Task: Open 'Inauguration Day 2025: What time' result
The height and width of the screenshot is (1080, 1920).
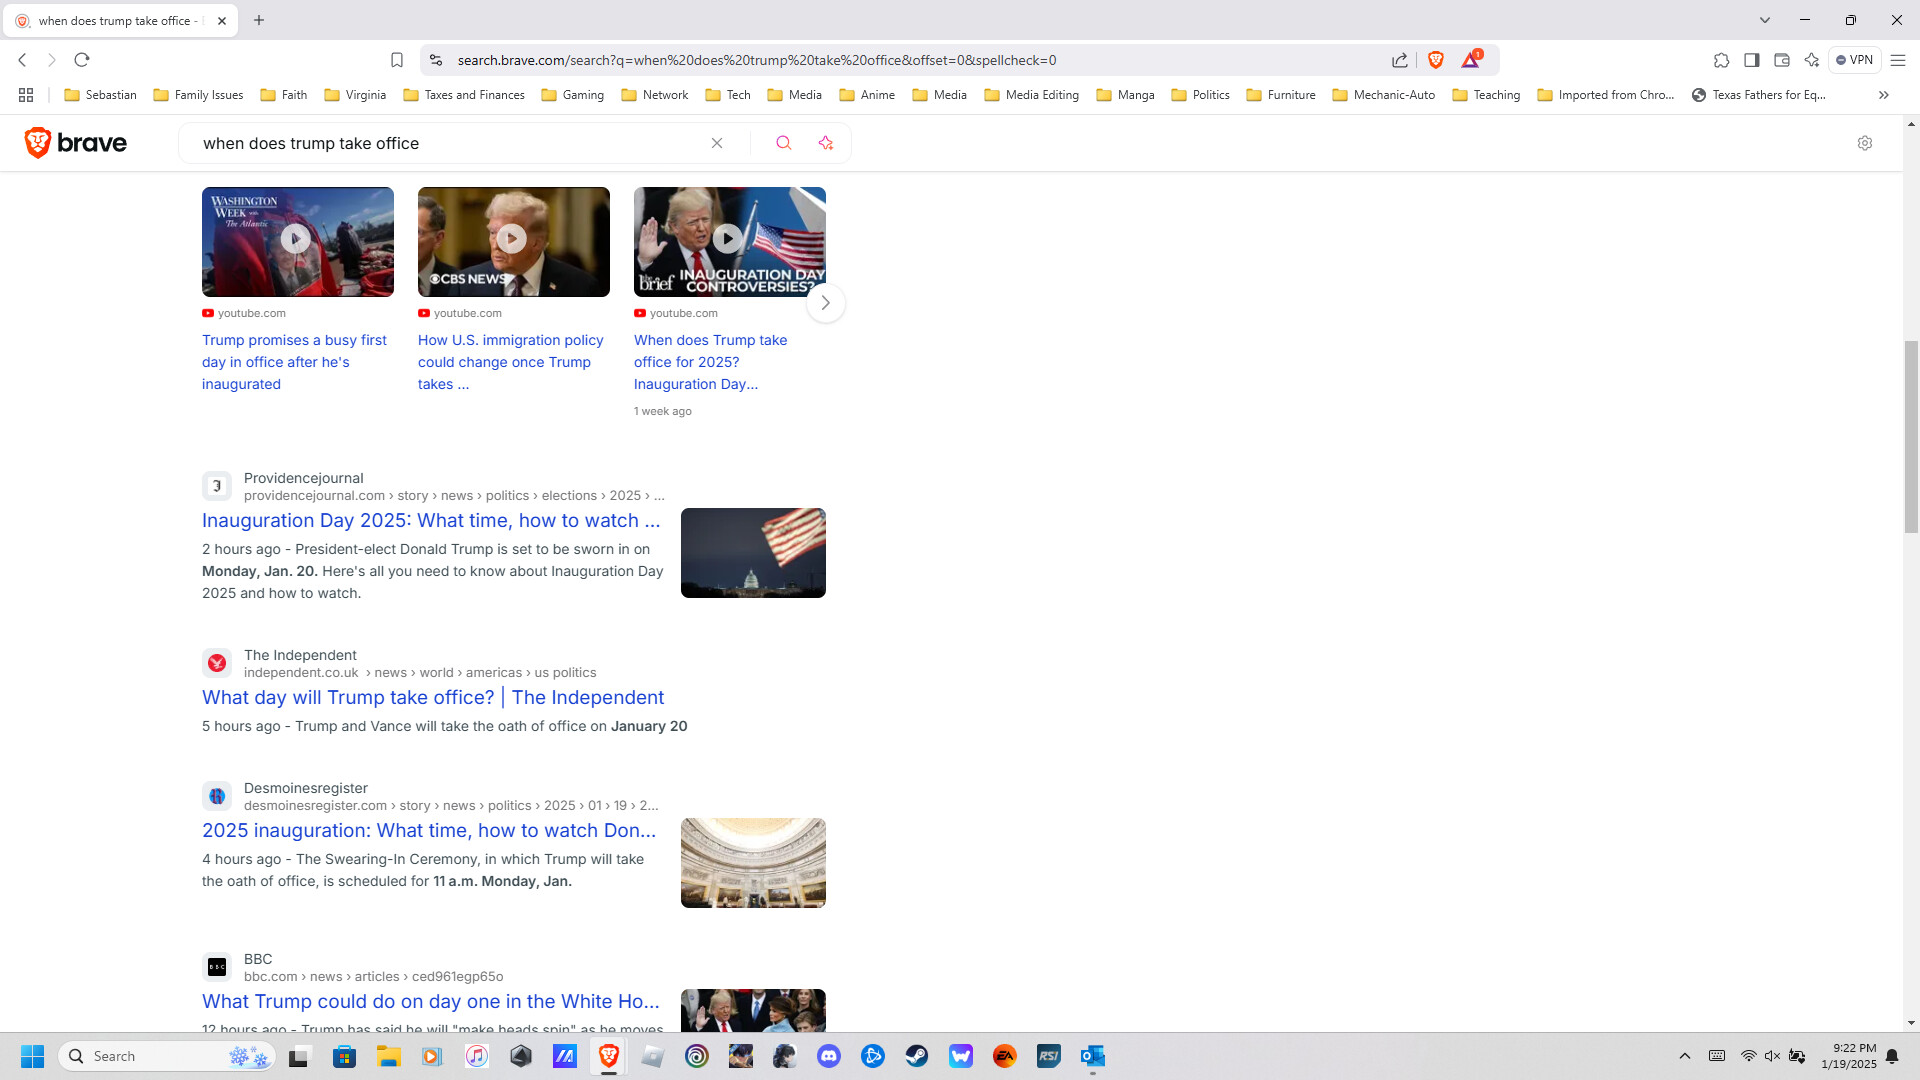Action: [431, 520]
